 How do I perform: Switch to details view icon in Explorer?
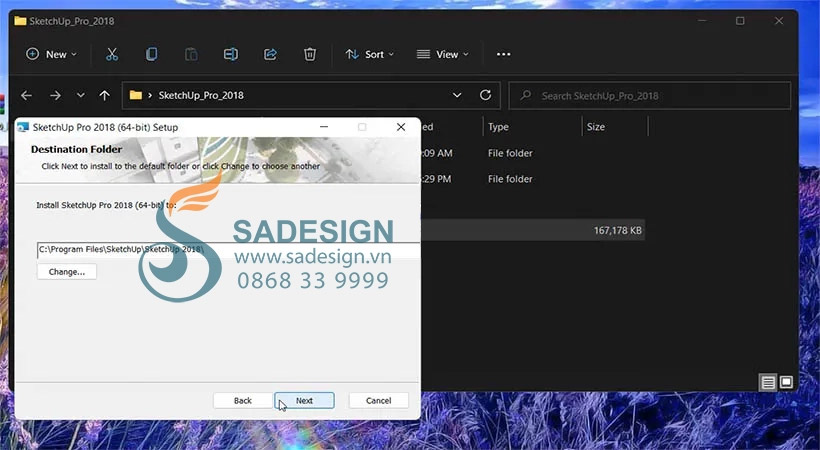pyautogui.click(x=768, y=382)
